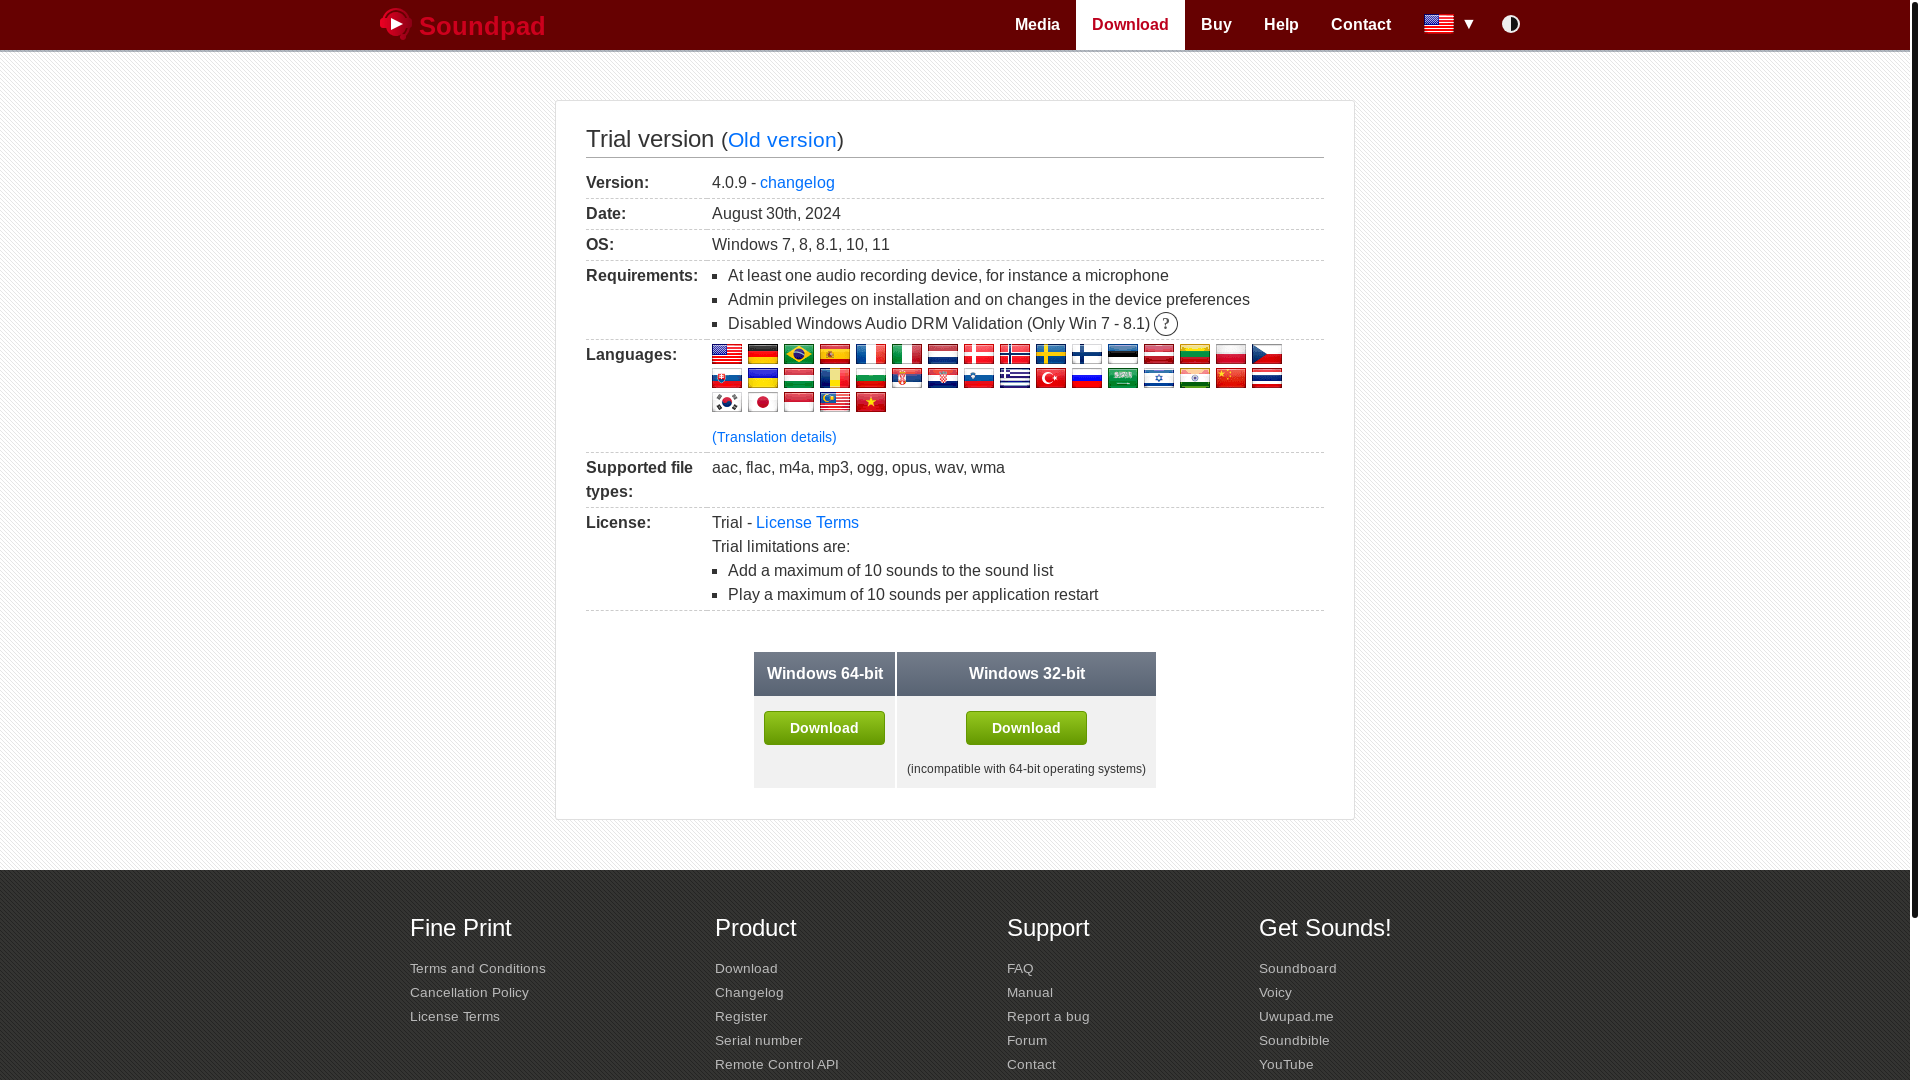Screen dimensions: 1920x1080
Task: Select the Ukrainian flag
Action: pos(763,378)
